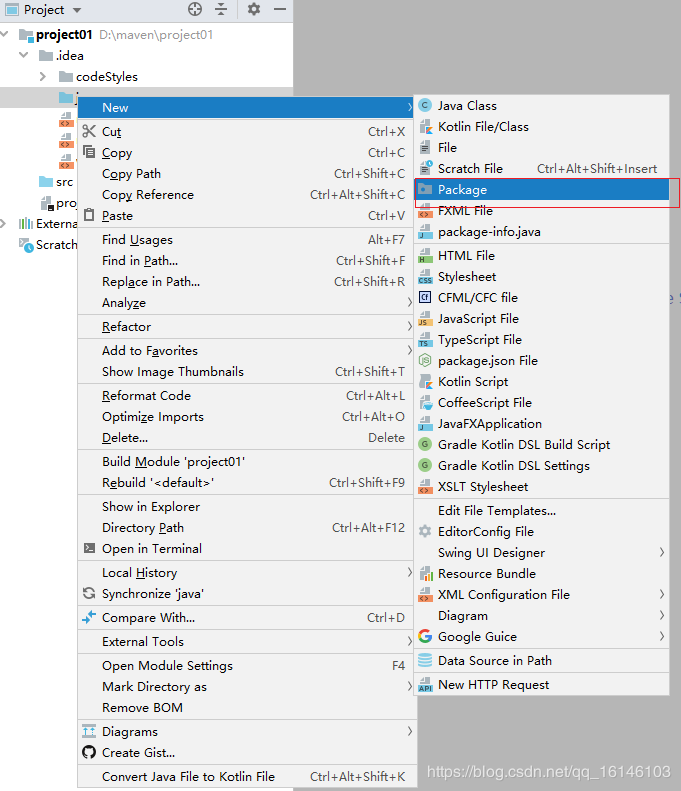This screenshot has height=791, width=681.
Task: Open the Refactor submenu
Action: 246,327
